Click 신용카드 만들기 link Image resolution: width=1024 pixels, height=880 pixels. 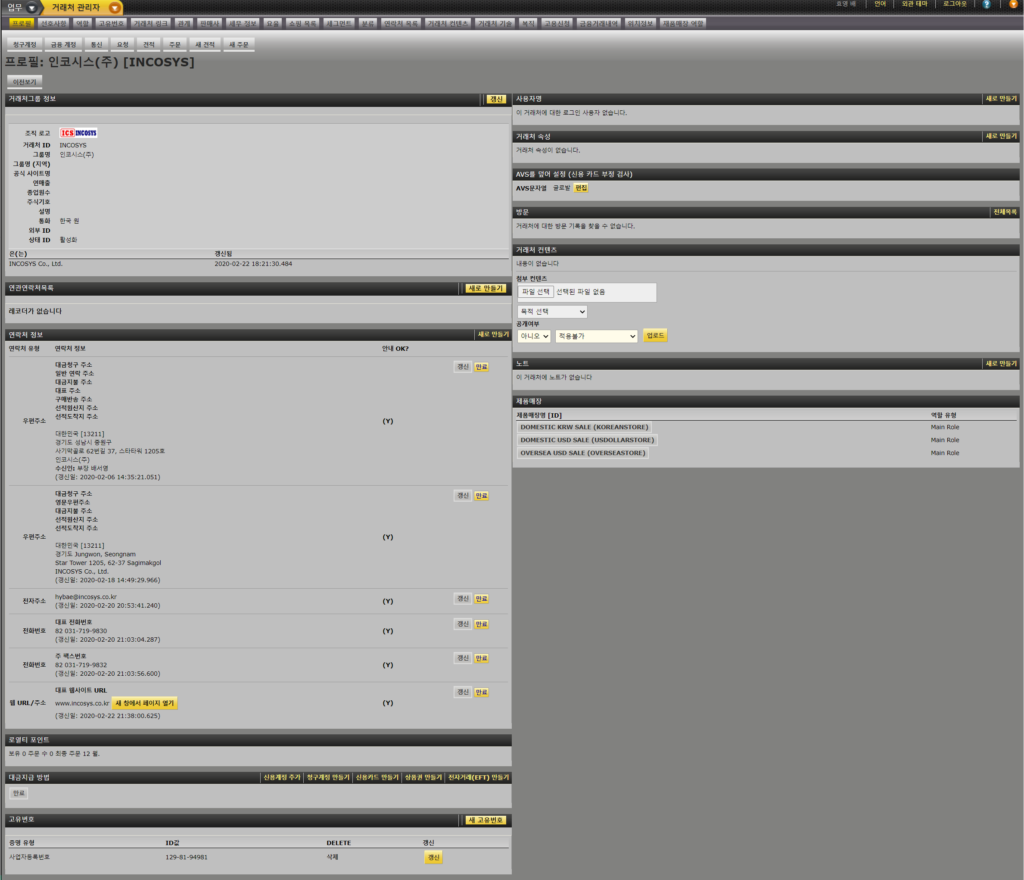376,777
